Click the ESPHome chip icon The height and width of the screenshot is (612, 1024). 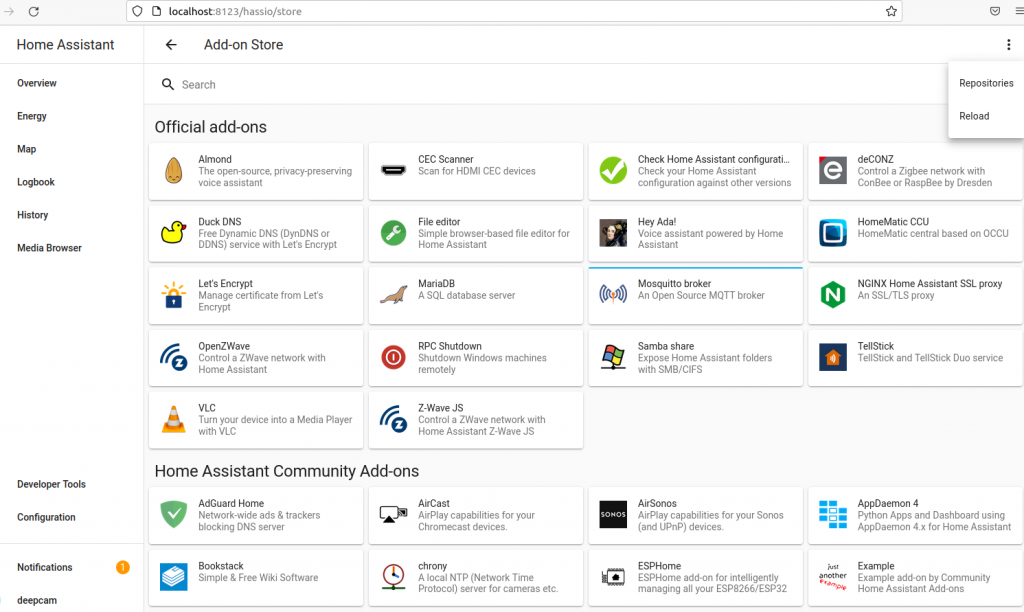(x=613, y=577)
